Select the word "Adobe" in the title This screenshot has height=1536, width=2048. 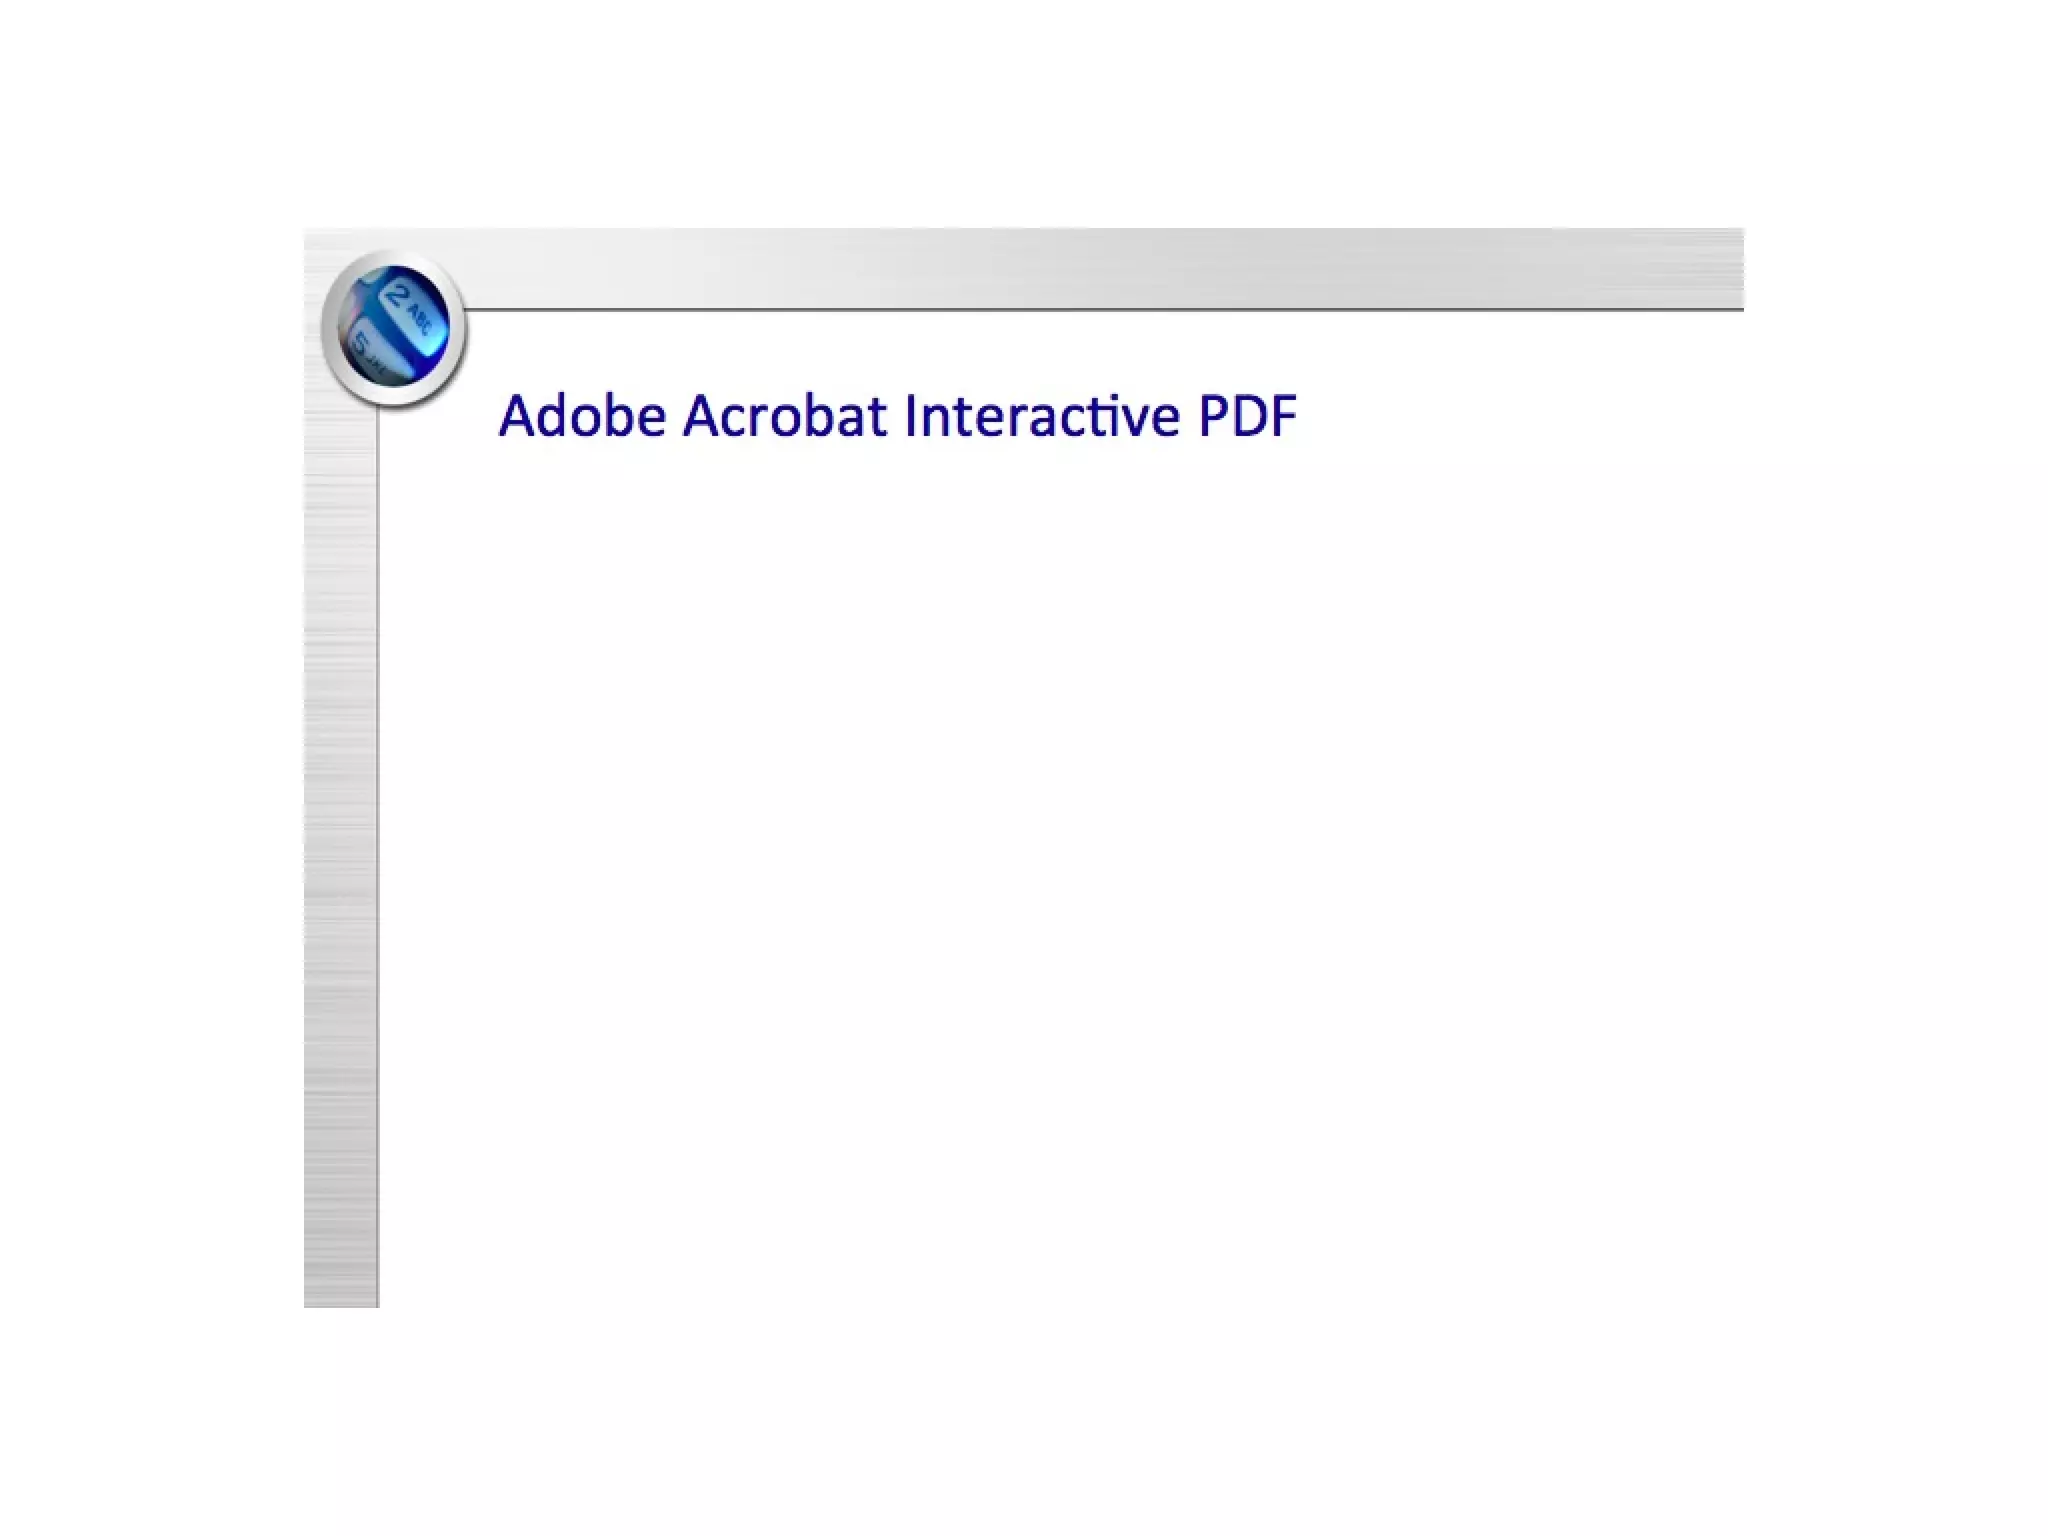coord(582,415)
